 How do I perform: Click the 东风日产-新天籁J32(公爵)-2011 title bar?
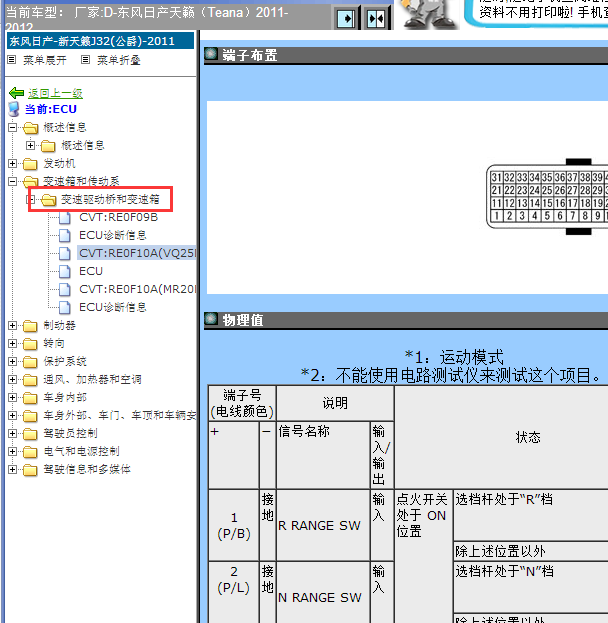pyautogui.click(x=101, y=41)
